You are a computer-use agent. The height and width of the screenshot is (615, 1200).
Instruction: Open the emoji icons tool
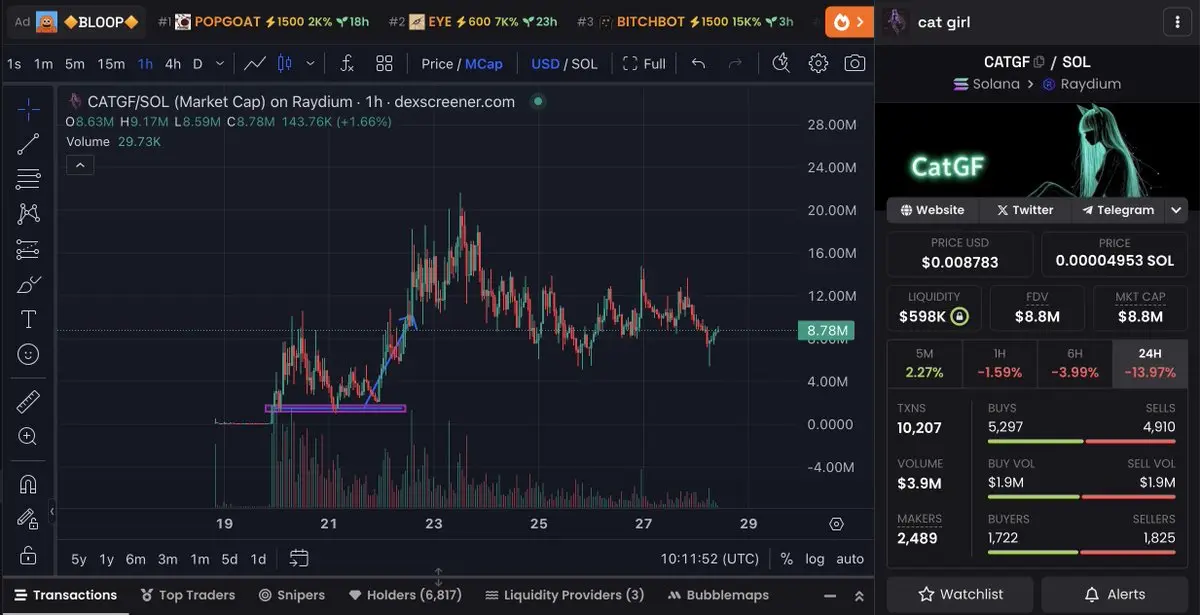[28, 354]
